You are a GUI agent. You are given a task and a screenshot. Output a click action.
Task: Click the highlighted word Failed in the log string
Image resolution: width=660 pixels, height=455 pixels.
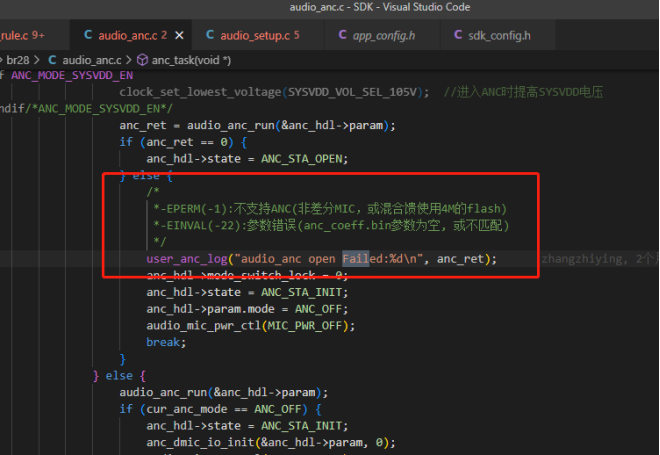(356, 259)
